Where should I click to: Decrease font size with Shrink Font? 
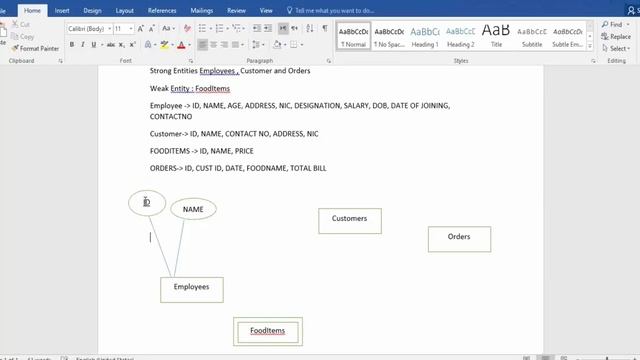[151, 29]
